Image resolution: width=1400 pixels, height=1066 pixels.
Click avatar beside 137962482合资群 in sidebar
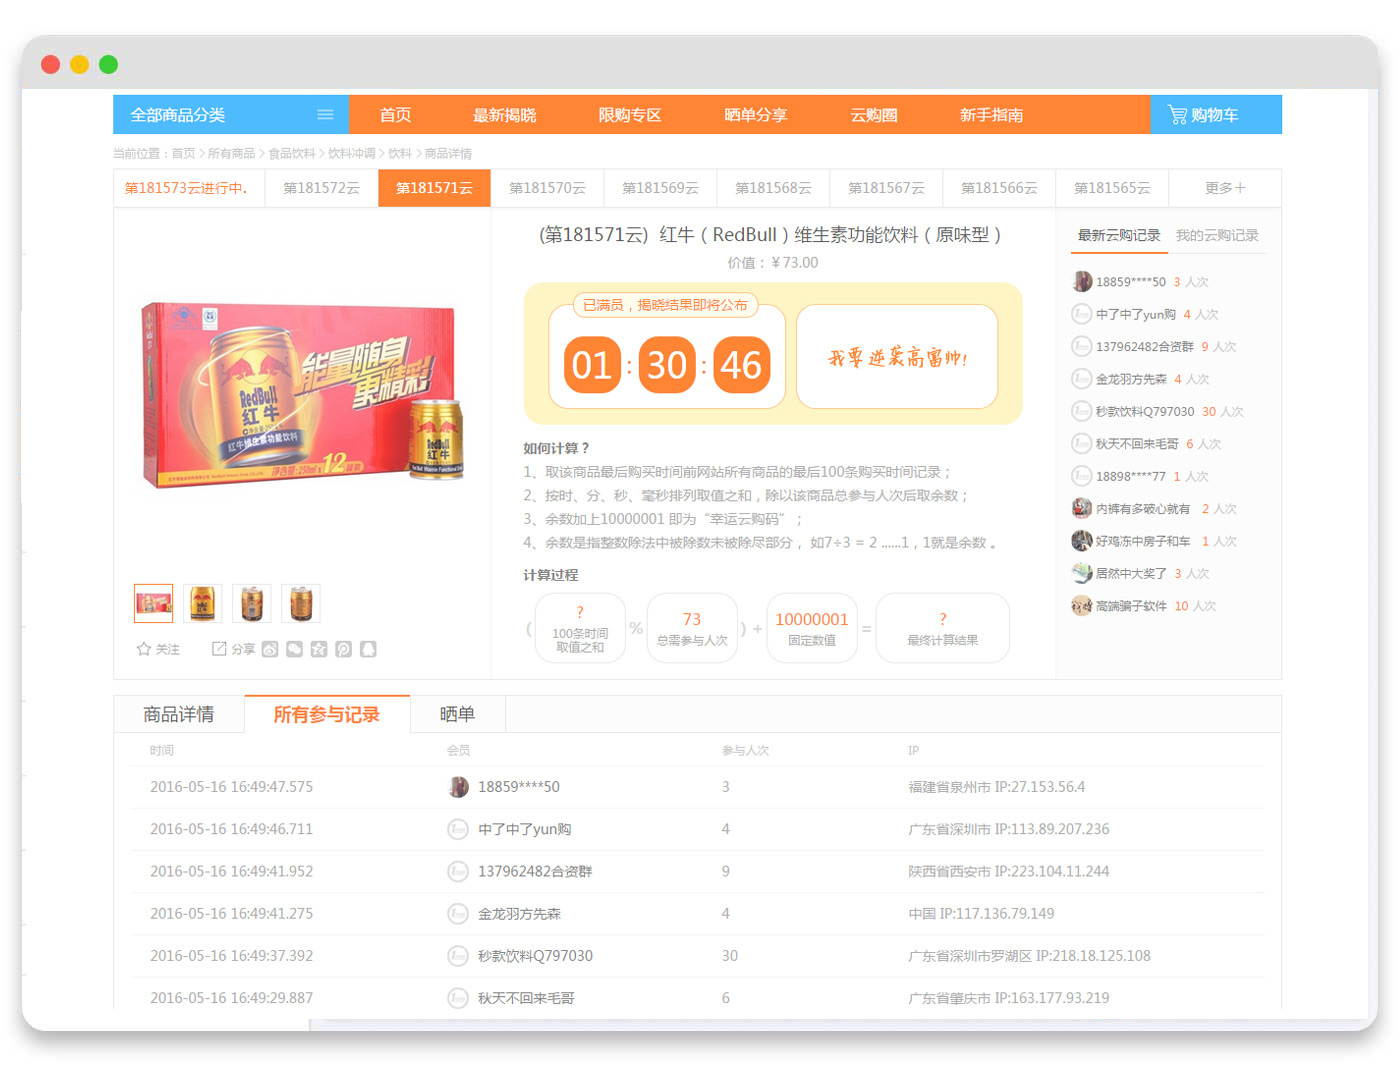[1081, 347]
